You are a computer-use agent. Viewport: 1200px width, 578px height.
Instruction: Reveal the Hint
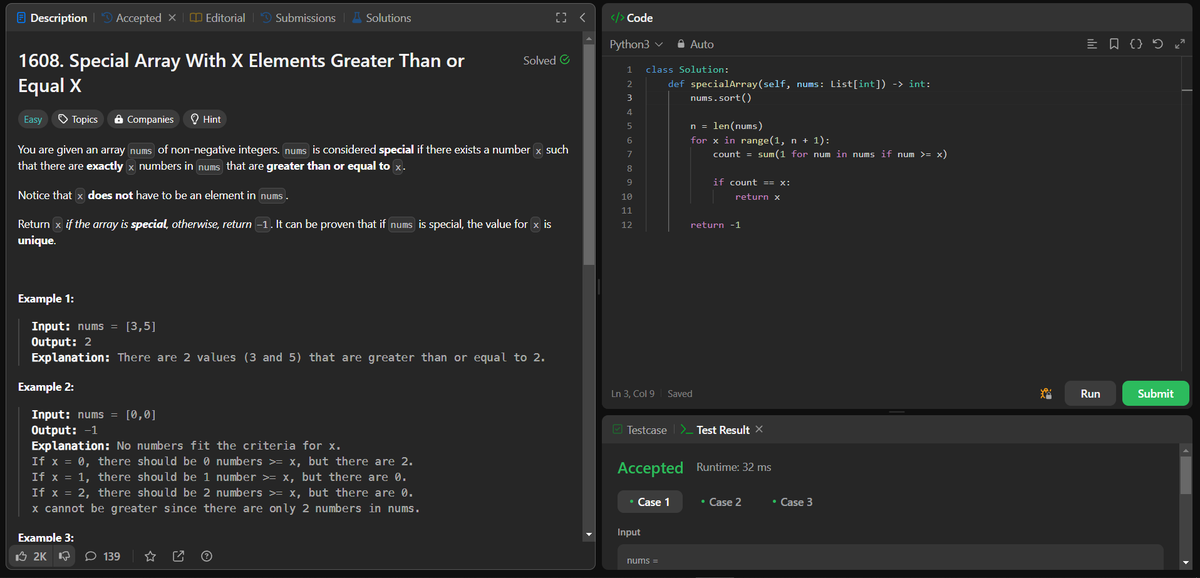click(205, 119)
